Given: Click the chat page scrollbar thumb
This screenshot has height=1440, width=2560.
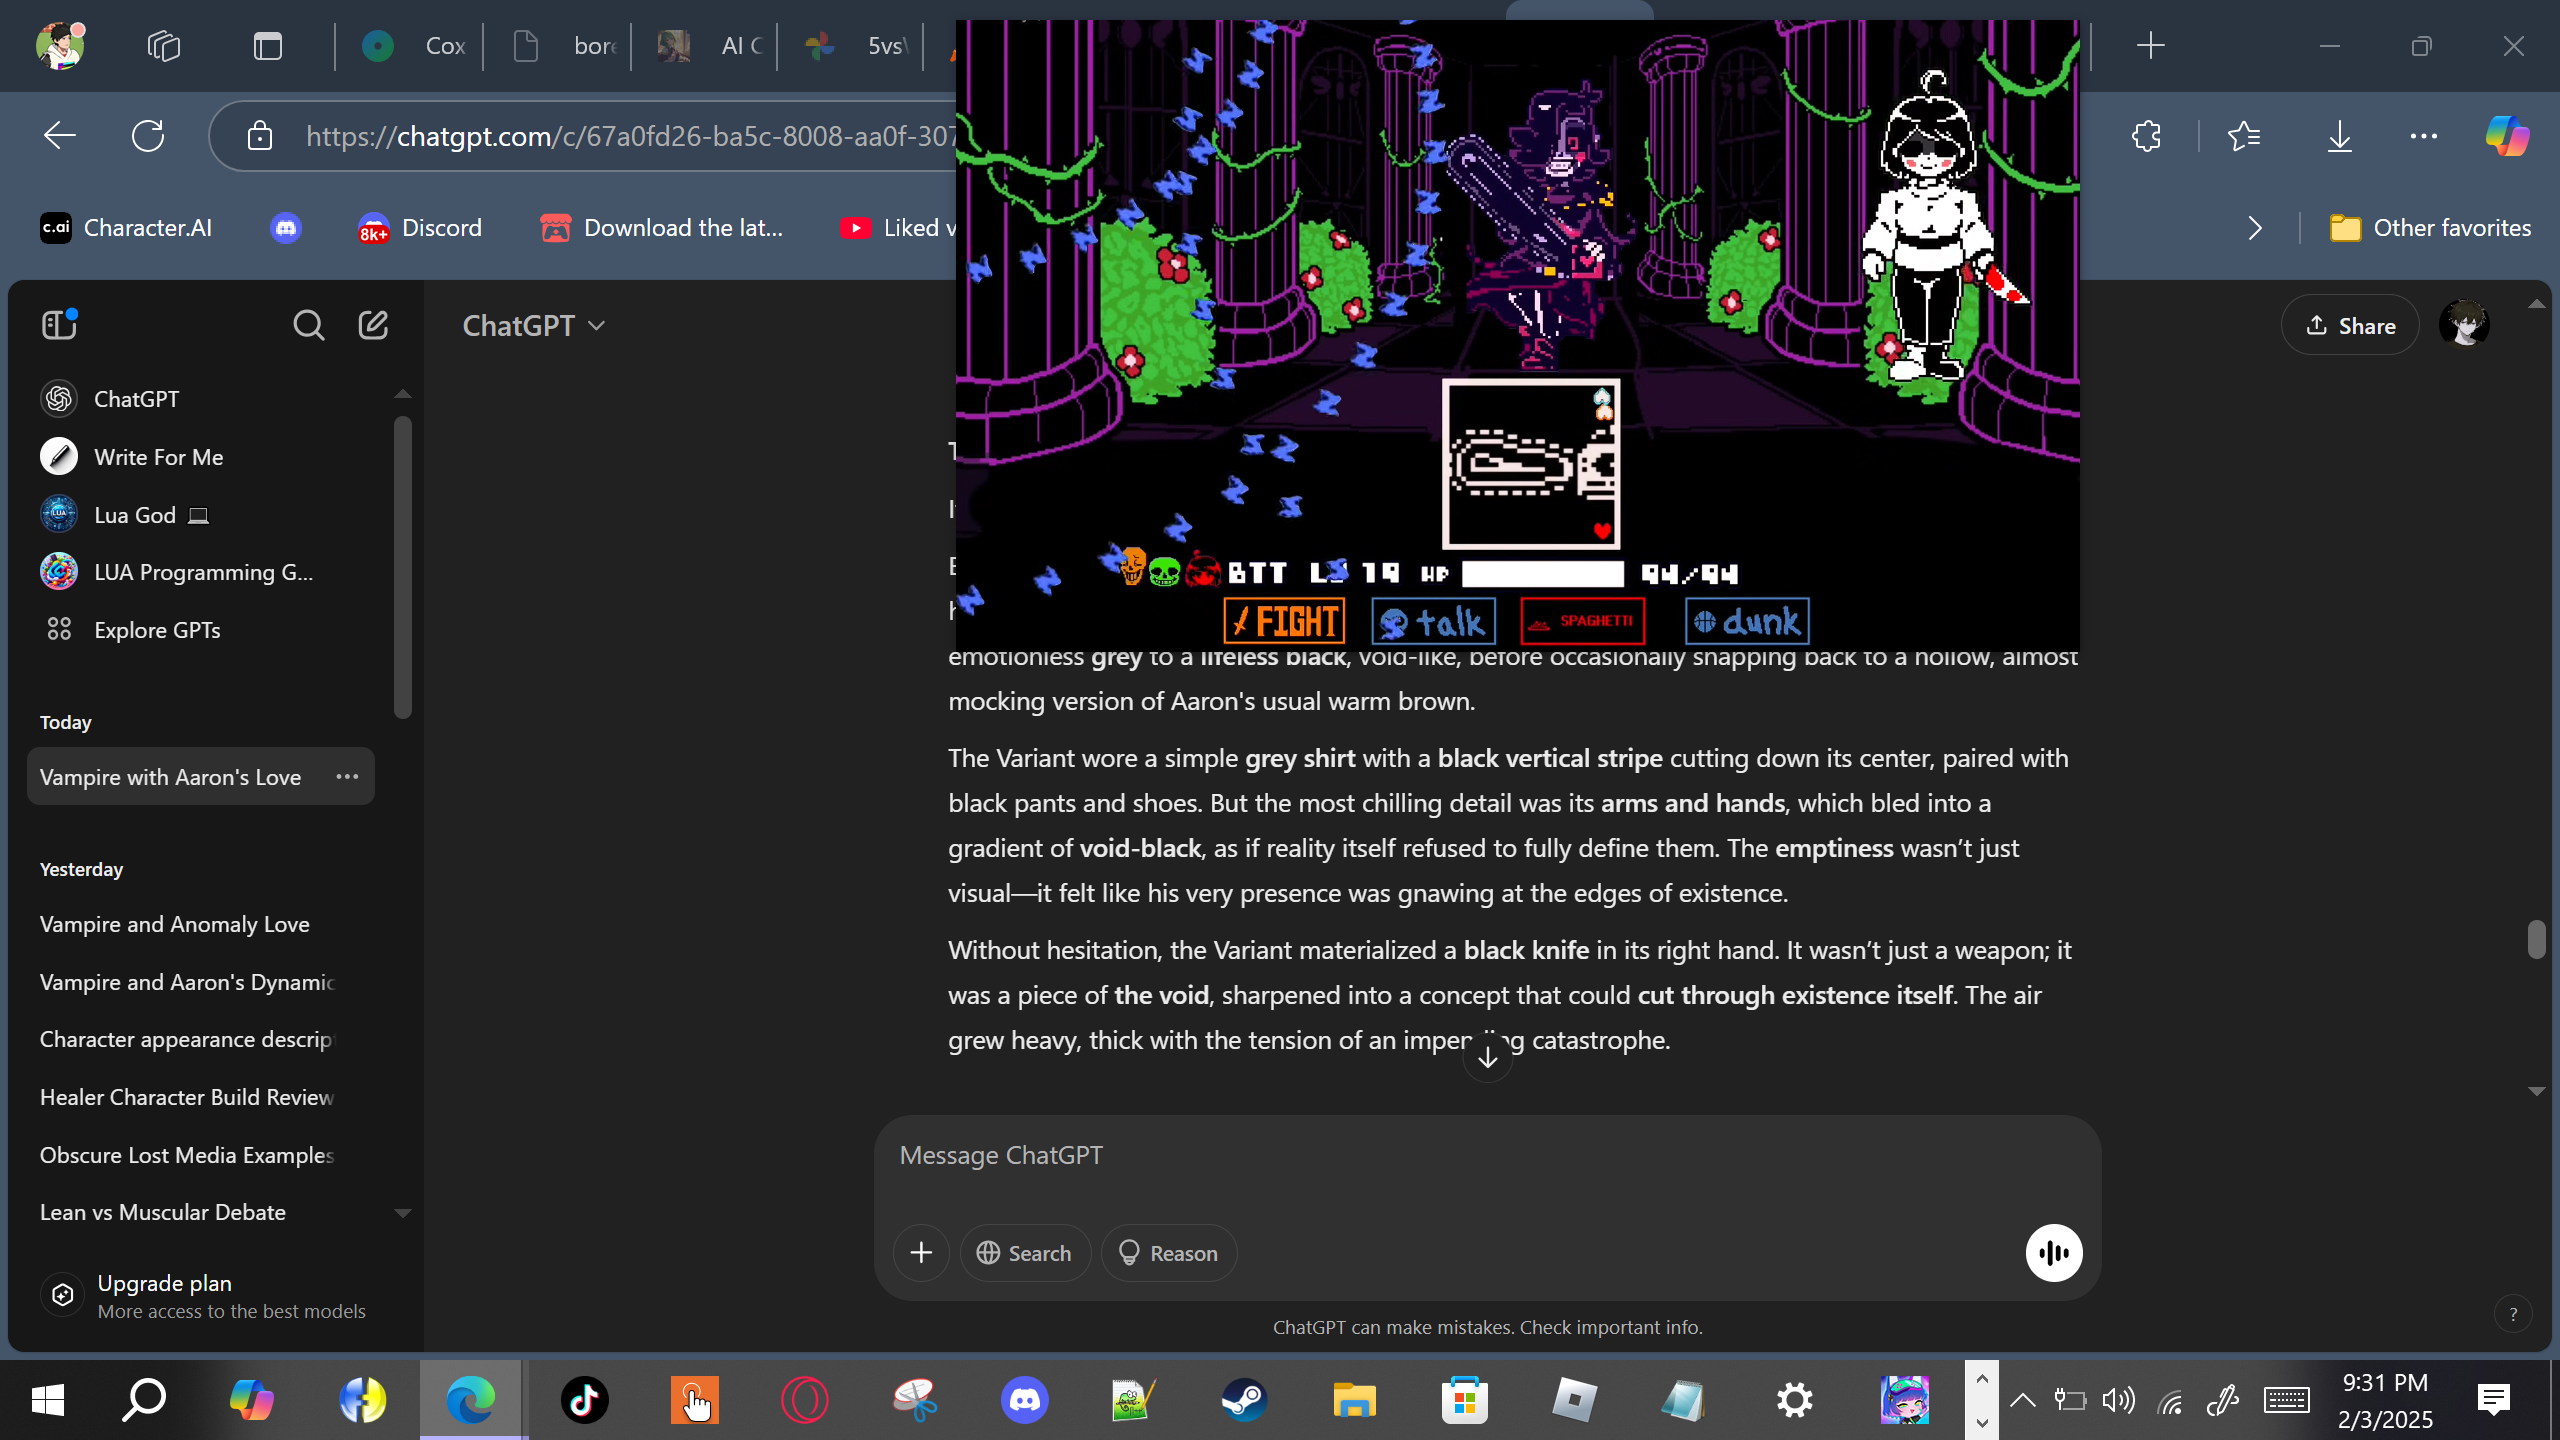Looking at the screenshot, I should click(2536, 940).
